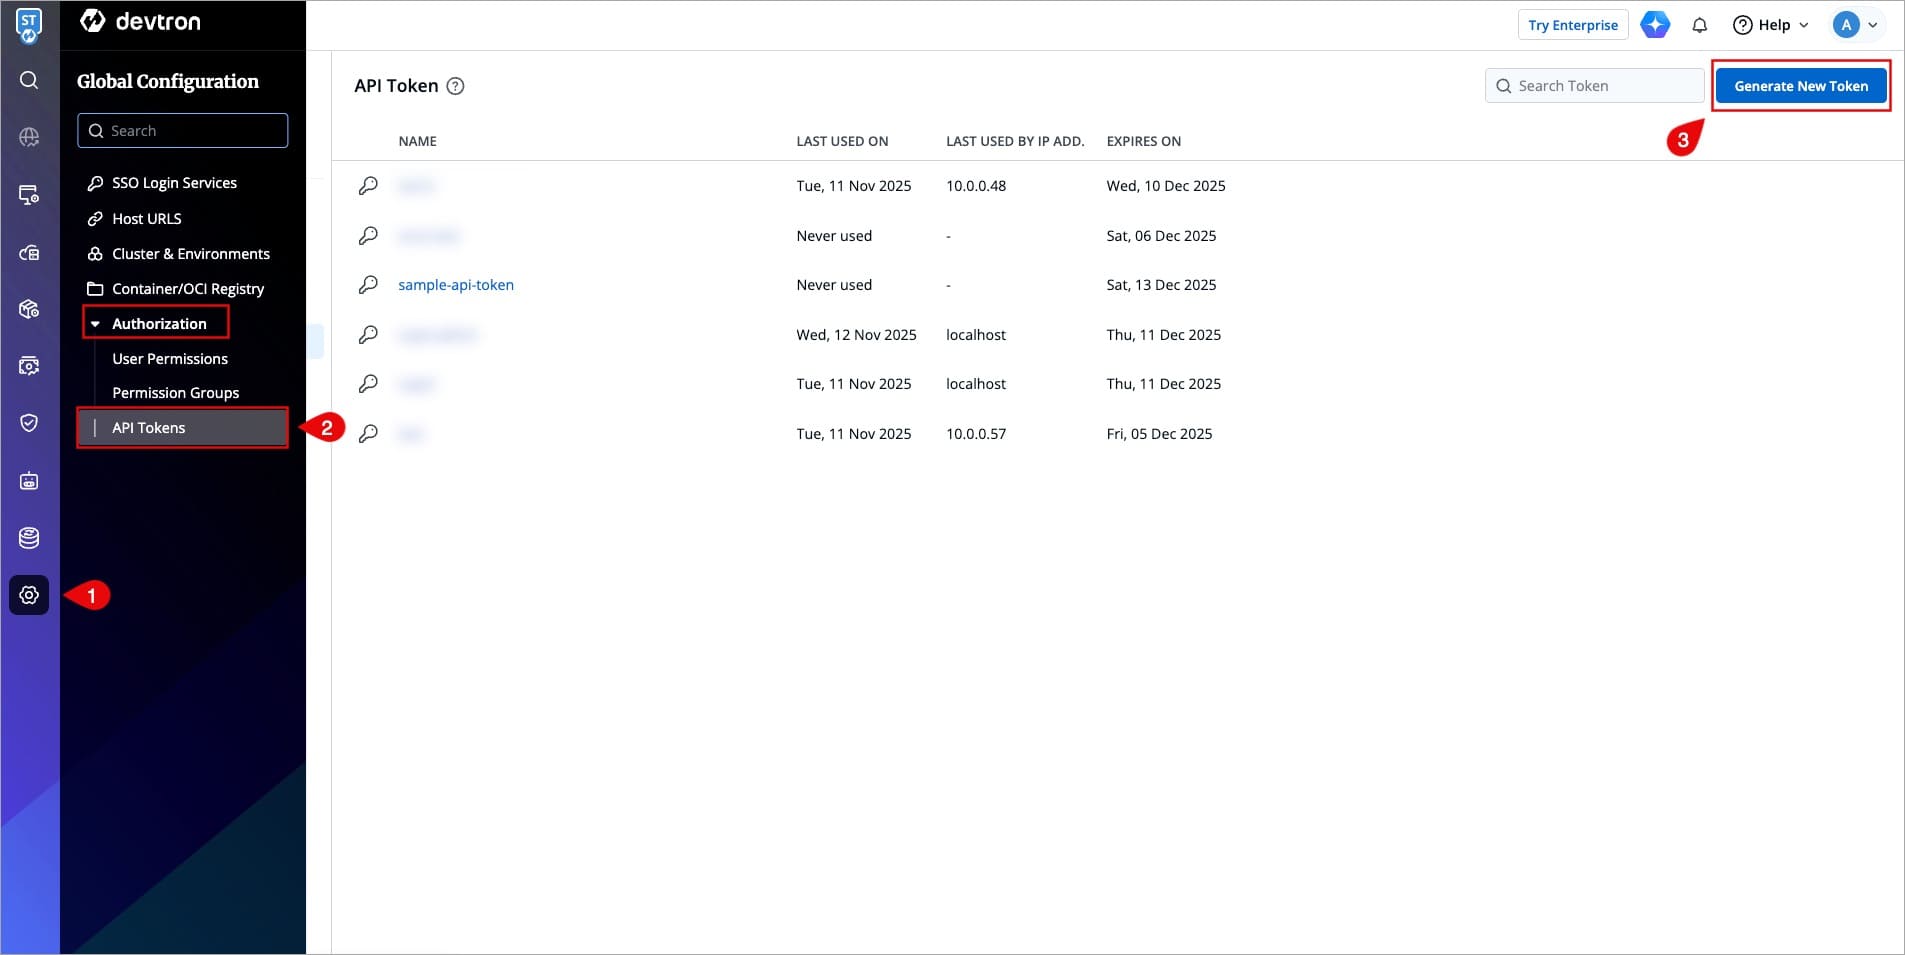Viewport: 1905px width, 955px height.
Task: Click Generate New Token button
Action: pos(1800,86)
